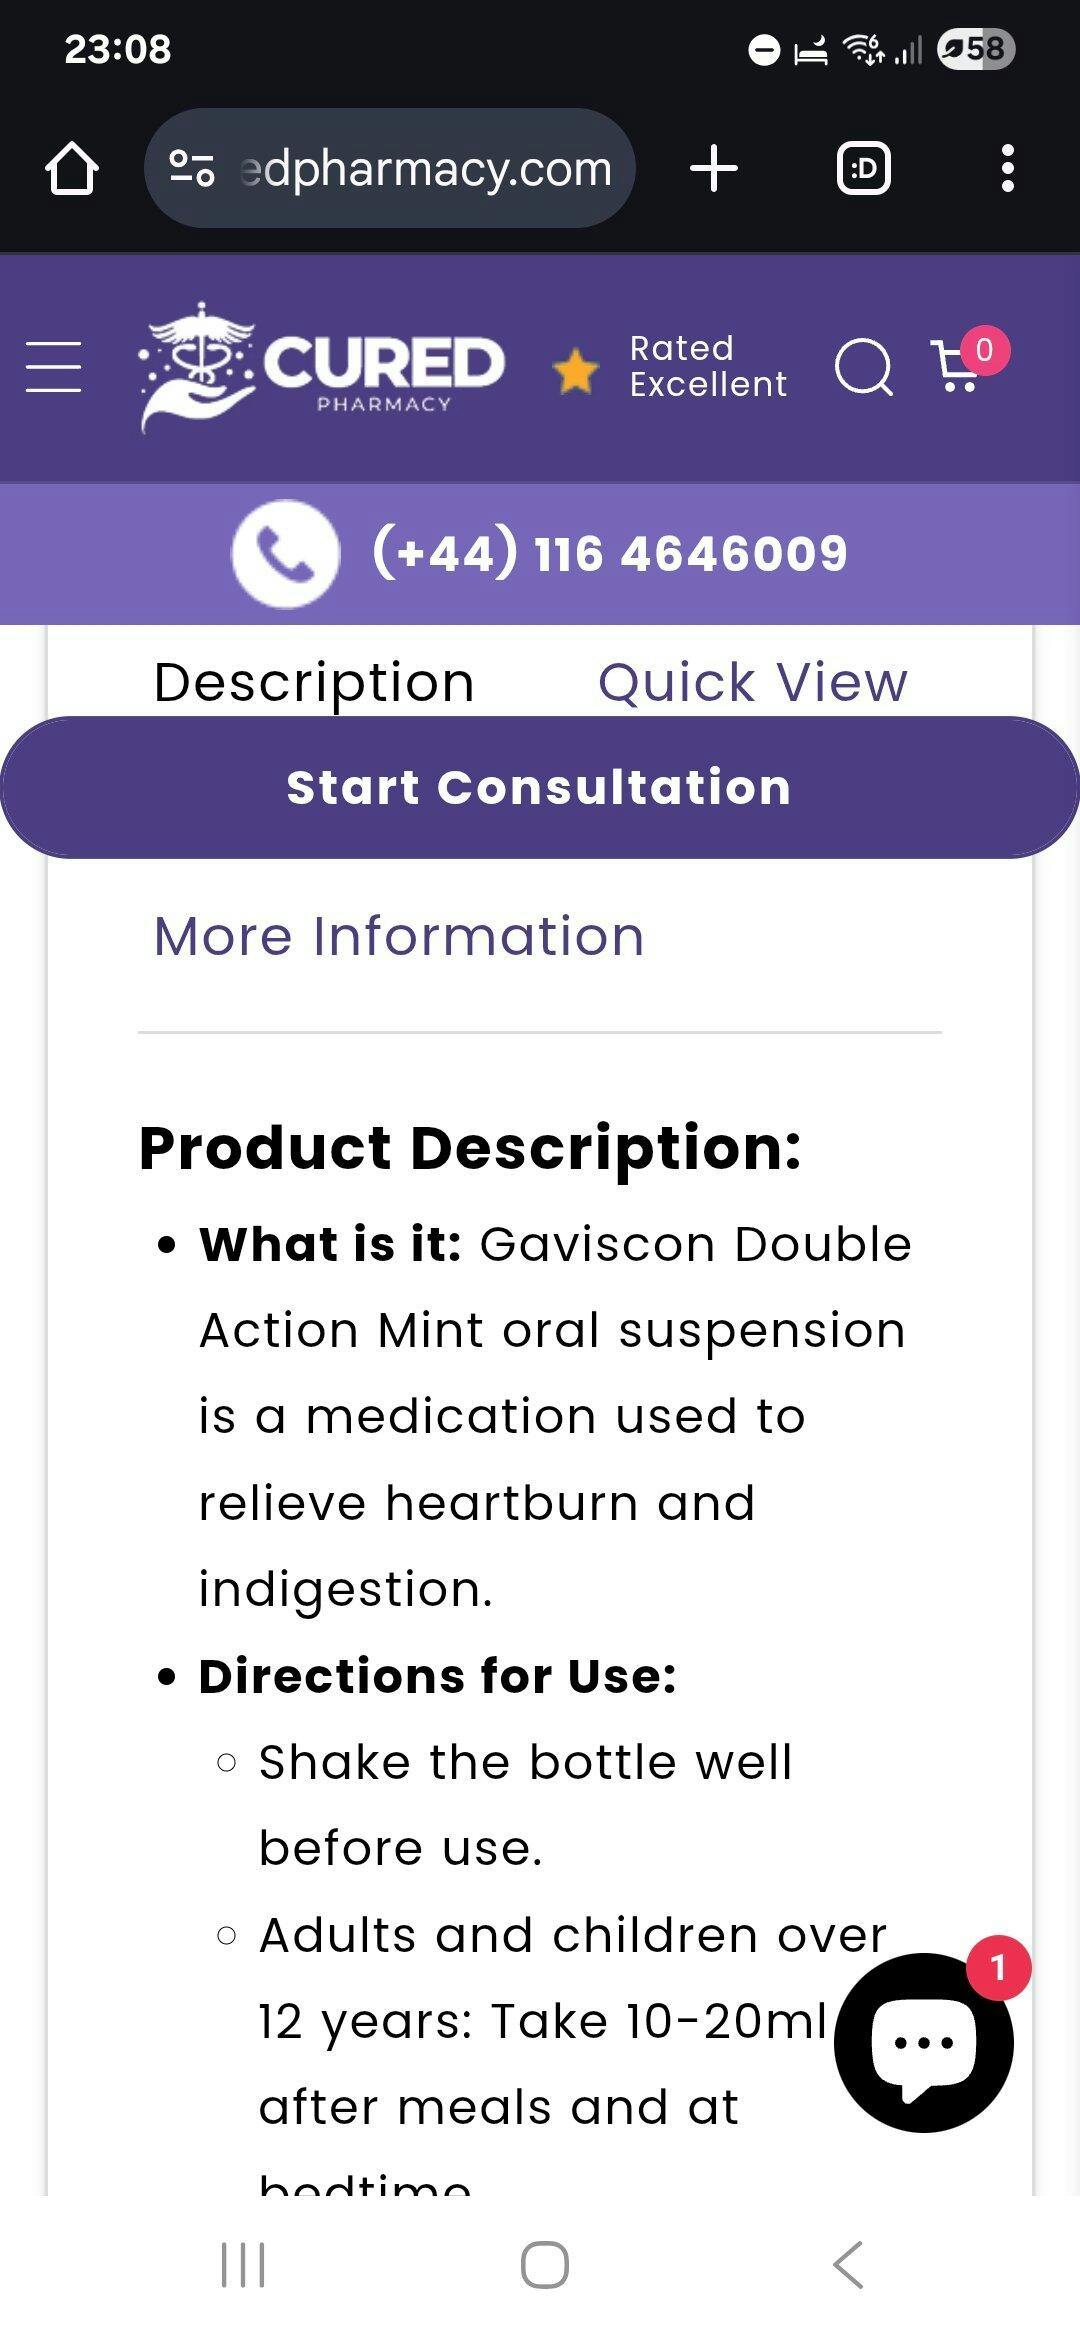Image resolution: width=1080 pixels, height=2340 pixels.
Task: Tap the Start Consultation button
Action: (540, 787)
